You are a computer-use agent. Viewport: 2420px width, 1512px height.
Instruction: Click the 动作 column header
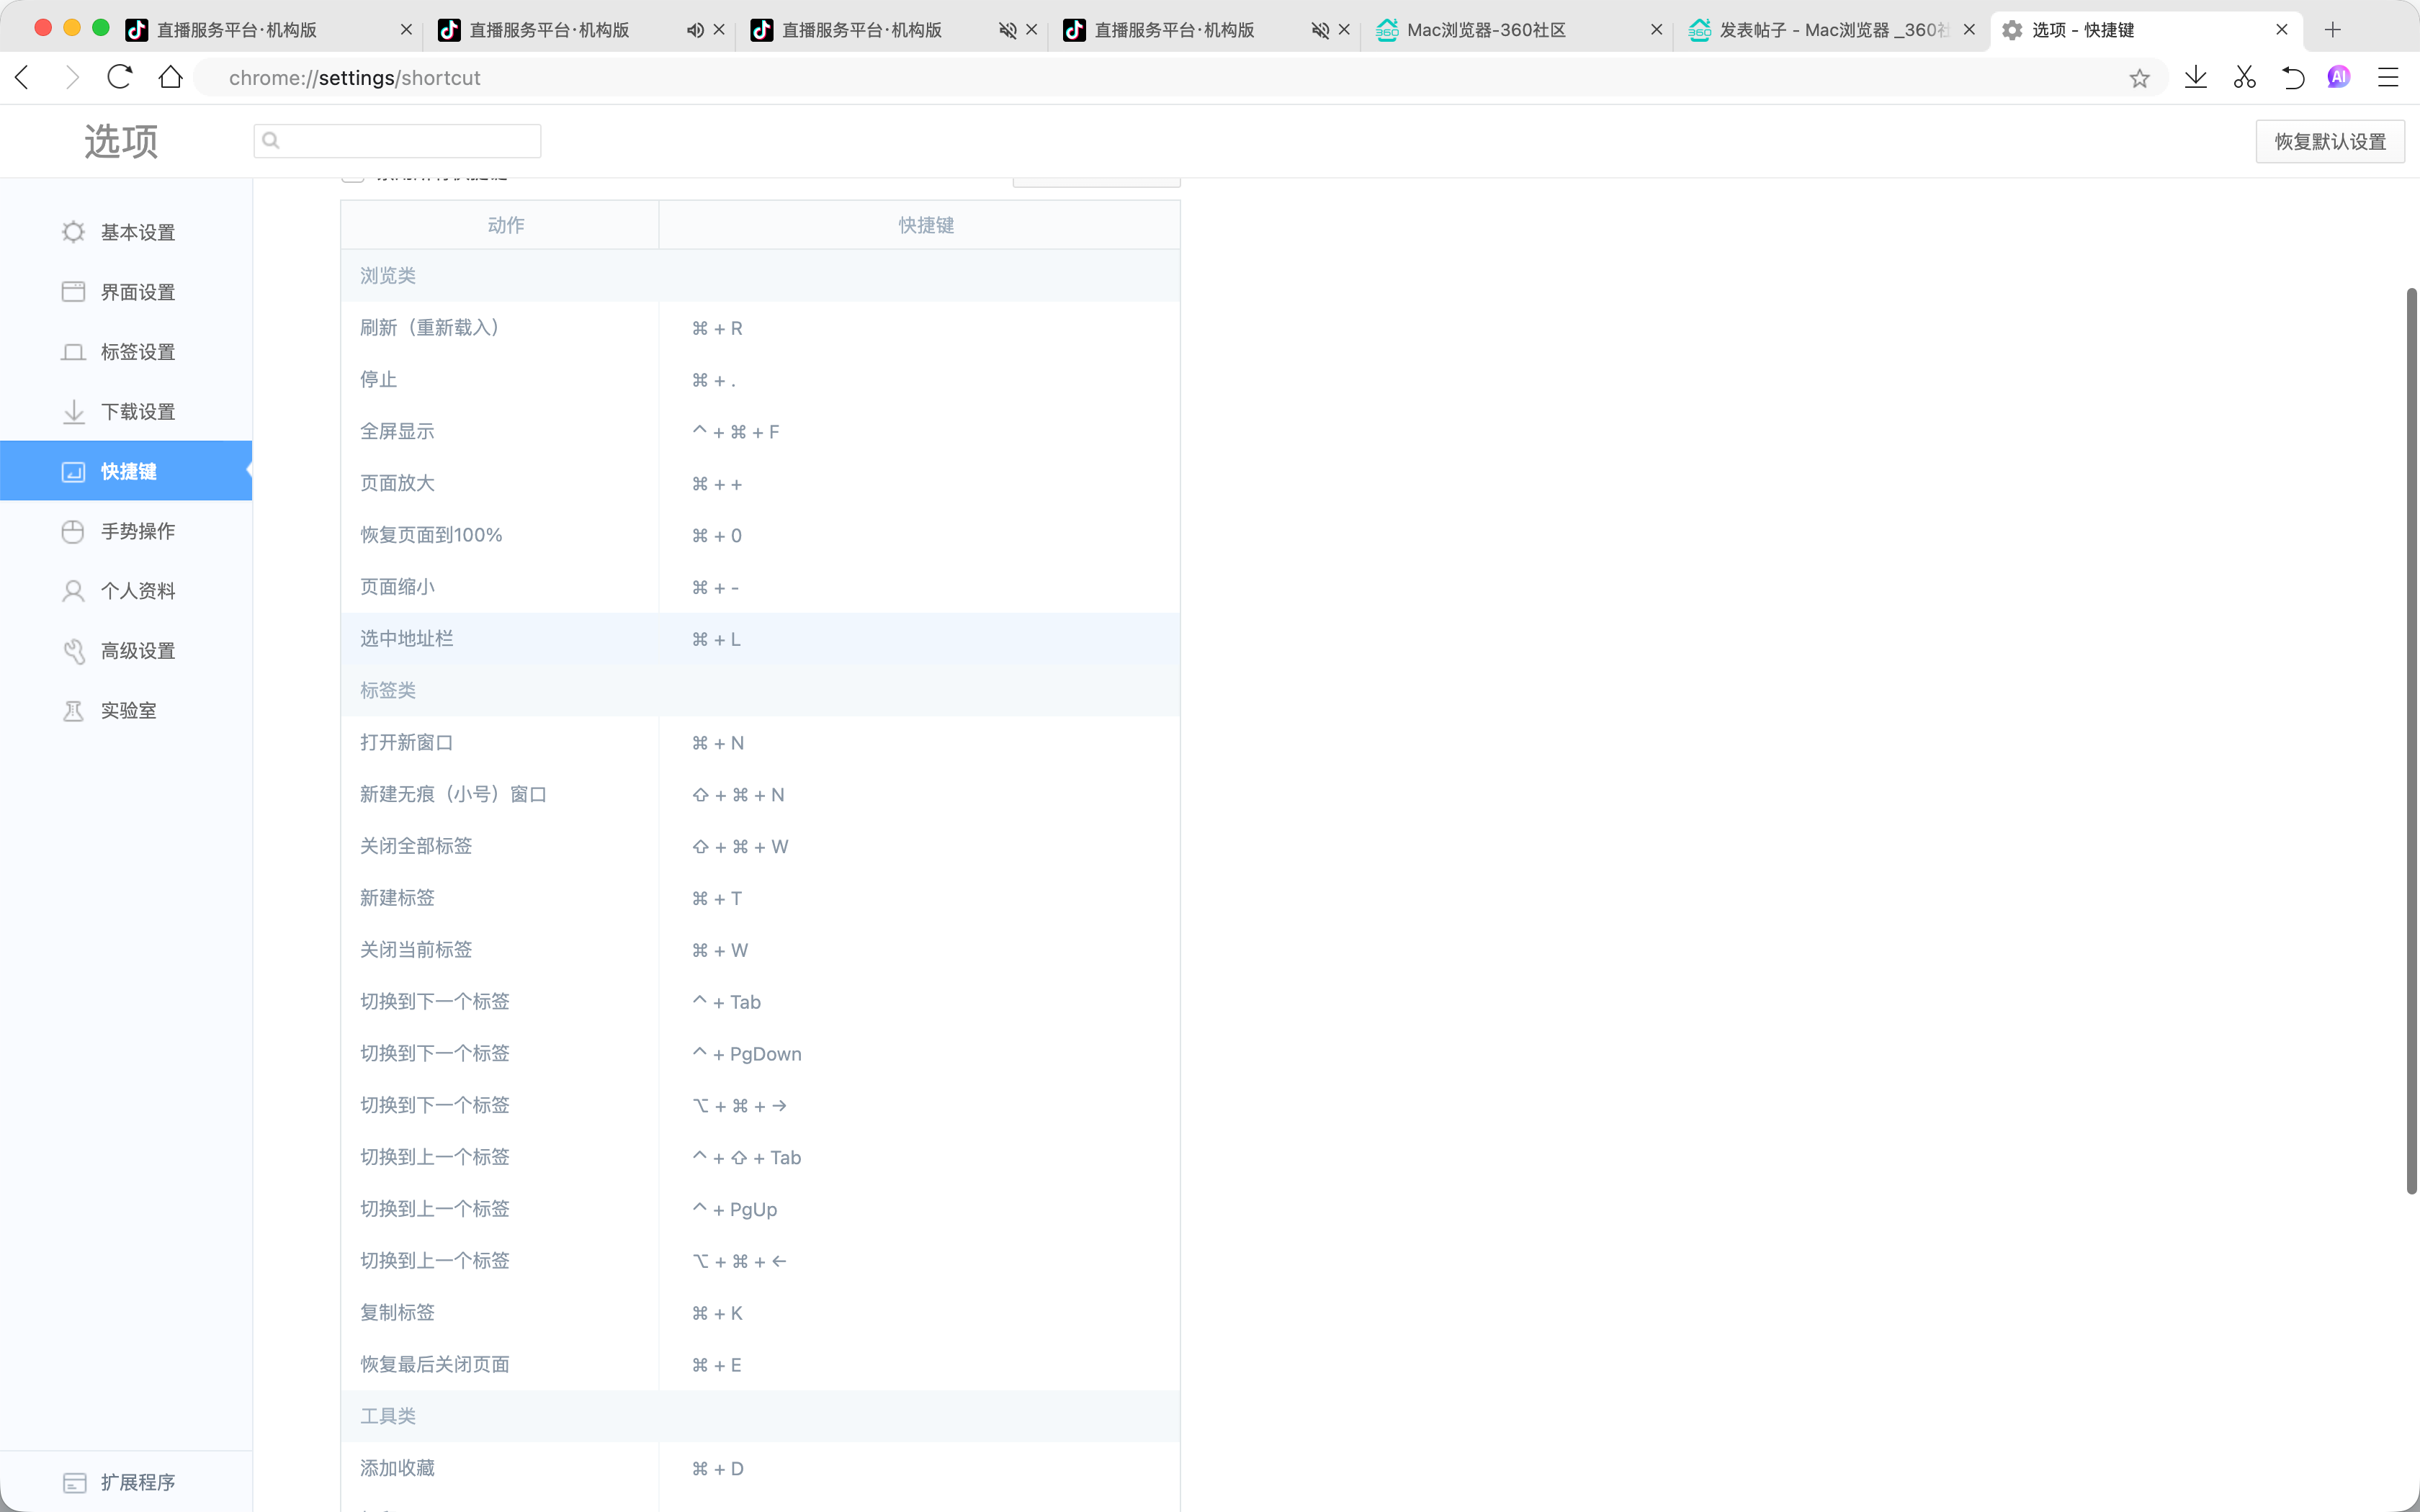tap(506, 226)
